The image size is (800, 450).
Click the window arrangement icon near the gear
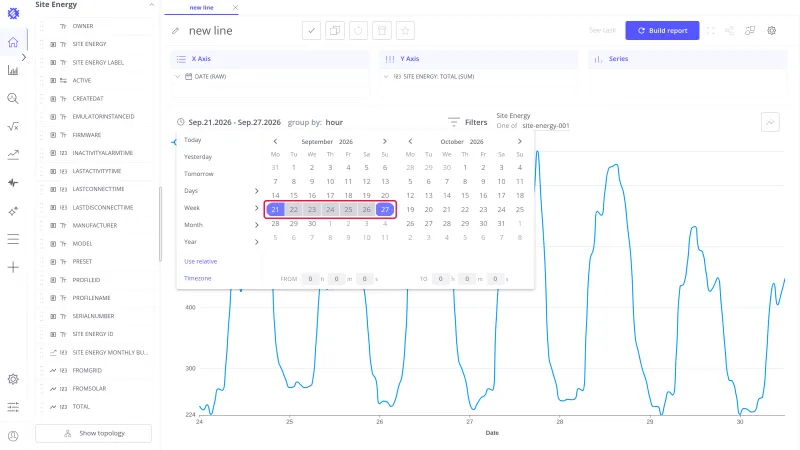[750, 31]
